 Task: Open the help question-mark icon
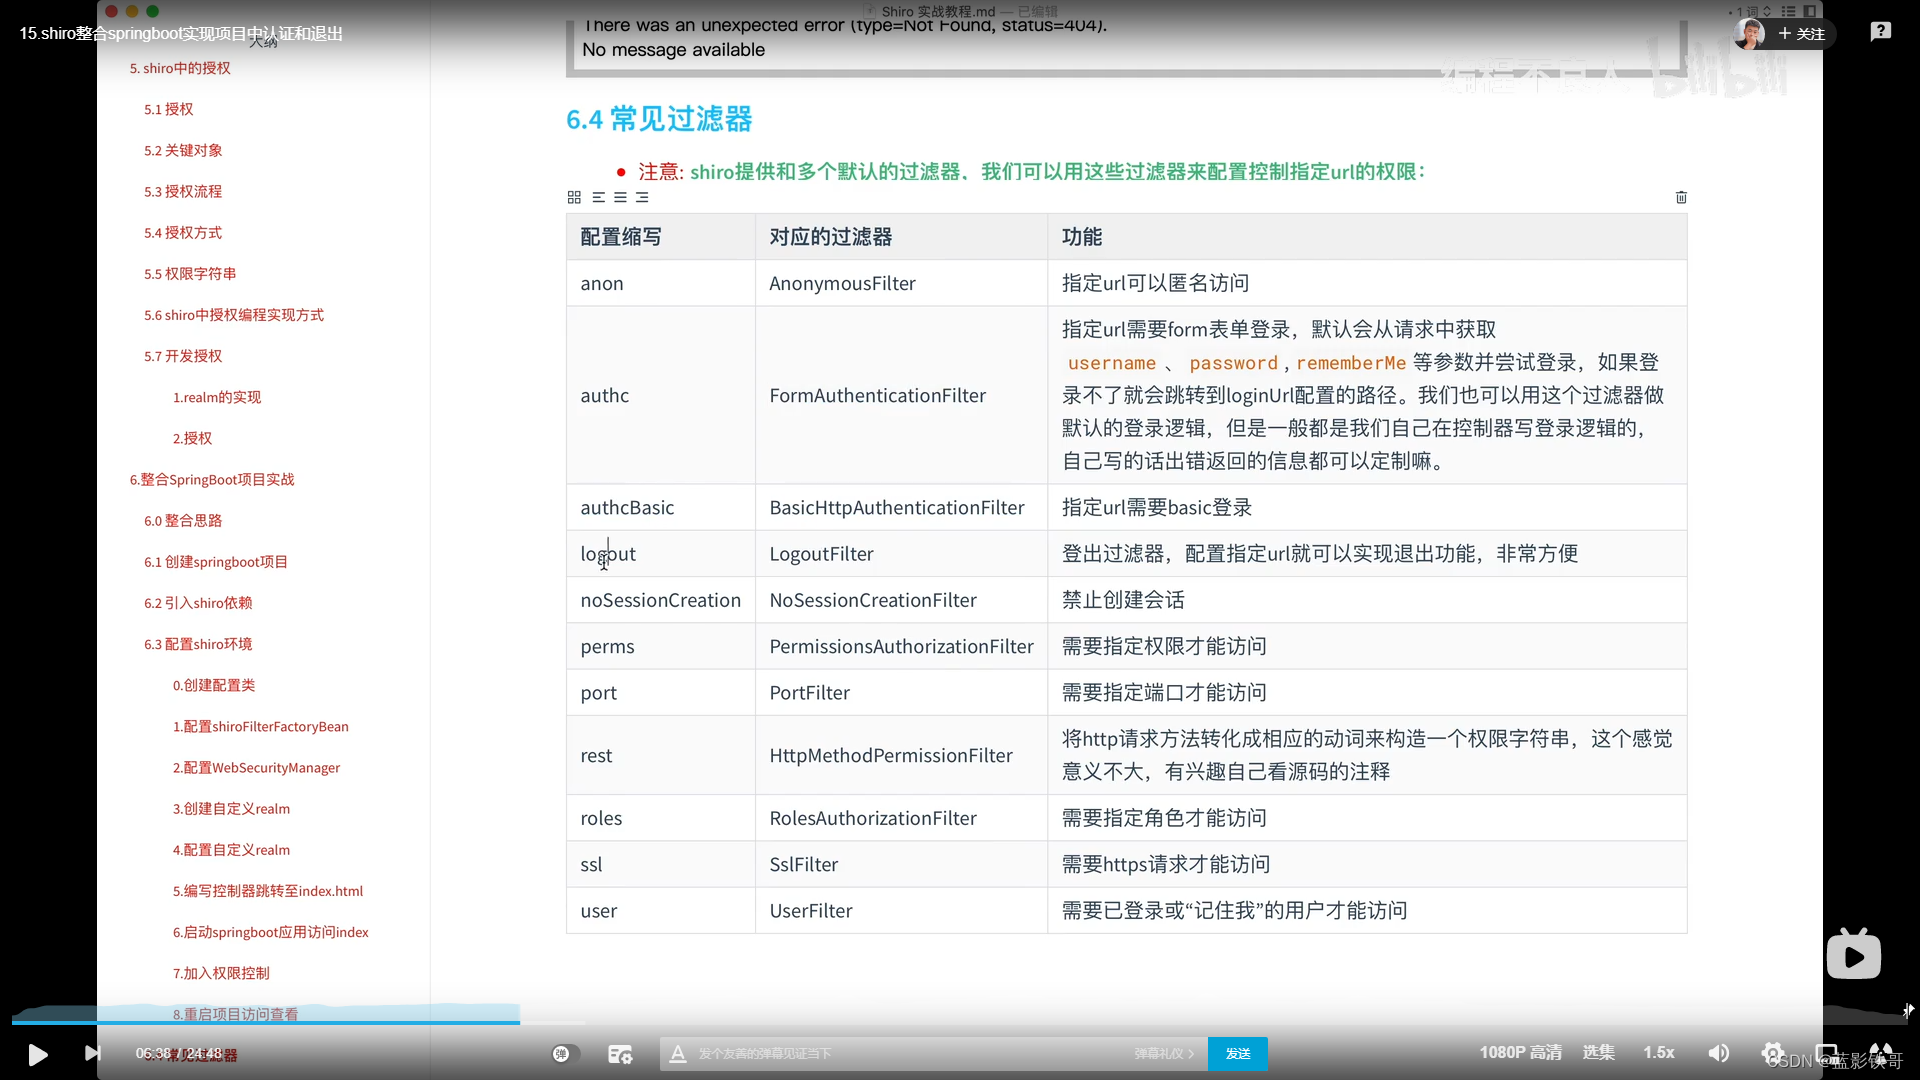tap(1881, 32)
